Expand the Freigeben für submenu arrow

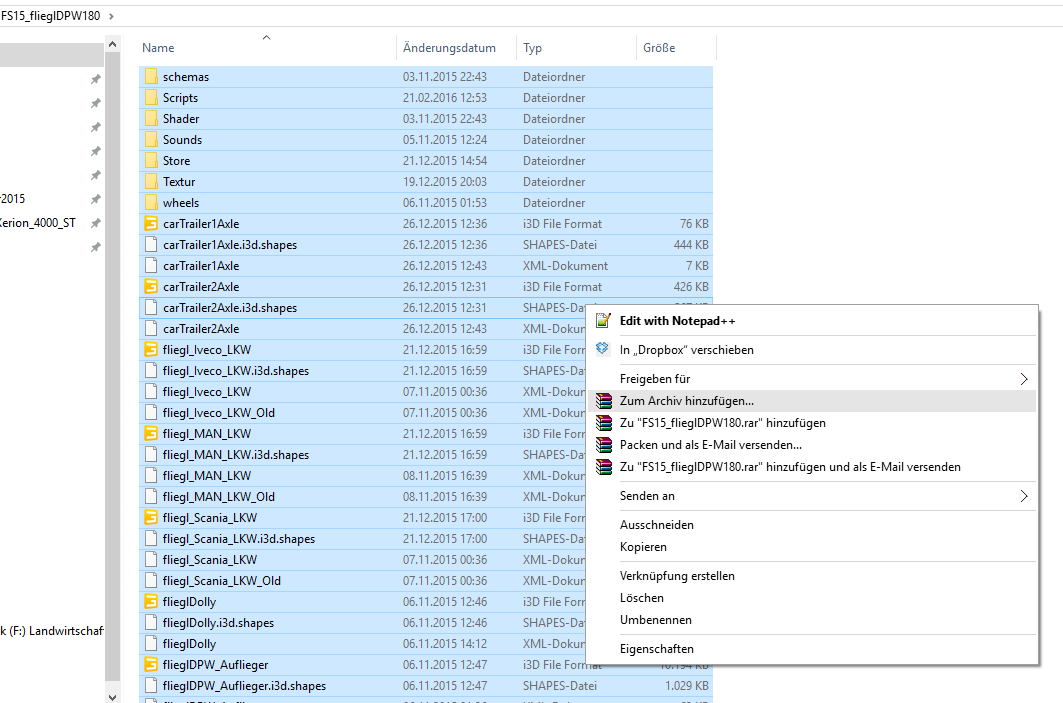1023,379
